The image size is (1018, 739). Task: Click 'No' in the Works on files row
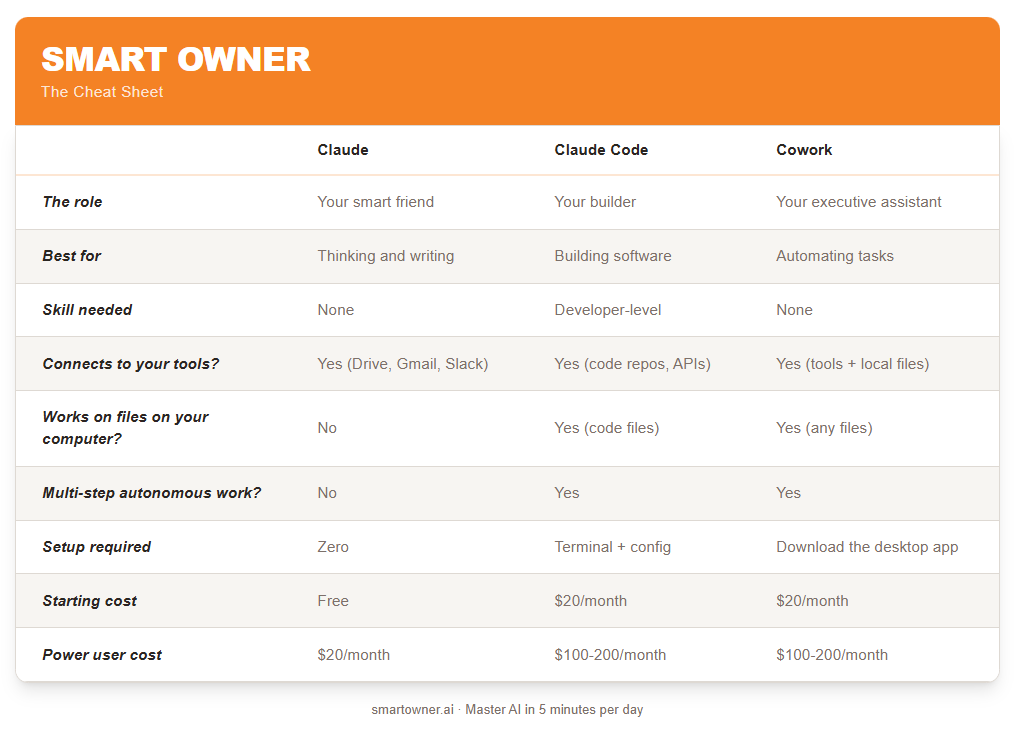[x=327, y=428]
